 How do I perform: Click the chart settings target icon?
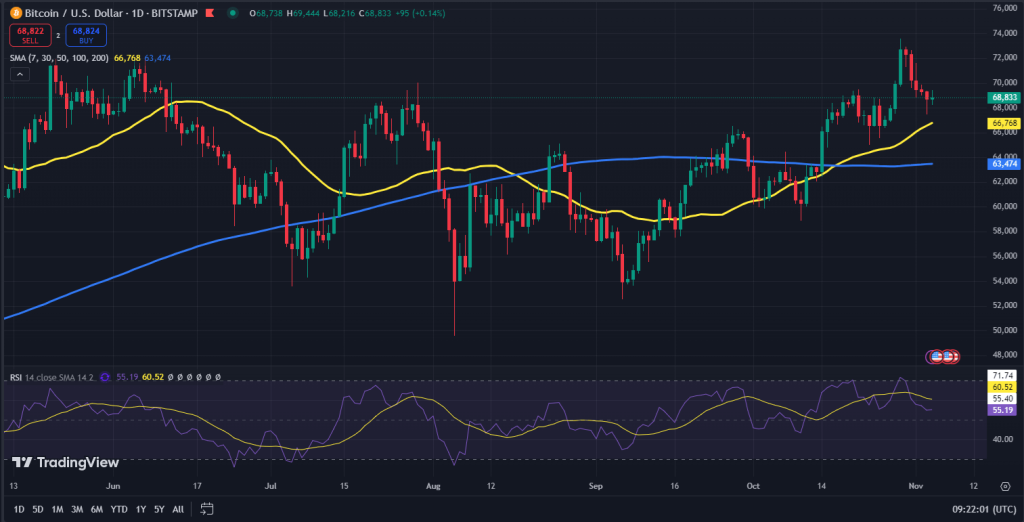pyautogui.click(x=1005, y=486)
